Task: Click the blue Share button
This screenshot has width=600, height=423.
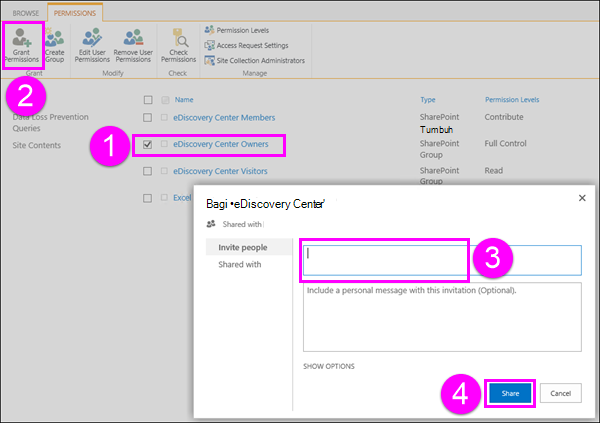Action: pyautogui.click(x=510, y=393)
